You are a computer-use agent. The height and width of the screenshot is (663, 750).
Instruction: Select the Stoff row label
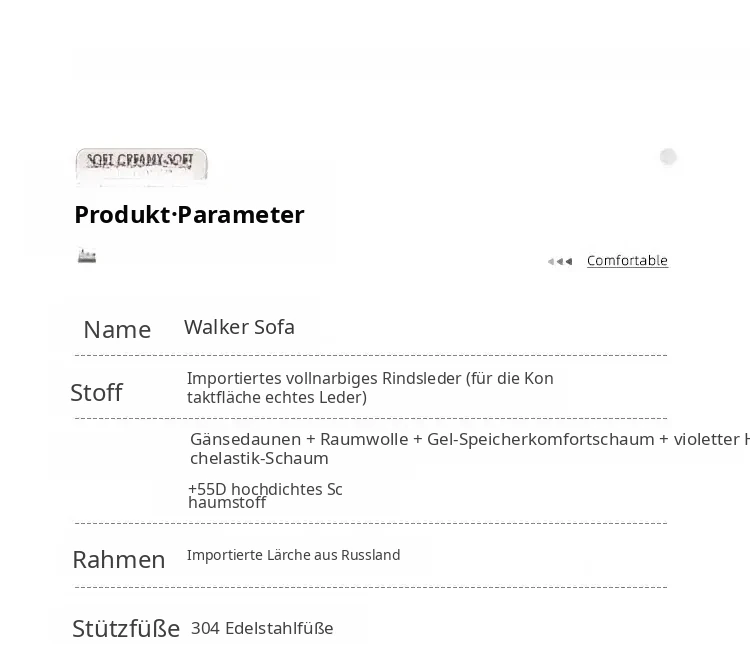97,393
